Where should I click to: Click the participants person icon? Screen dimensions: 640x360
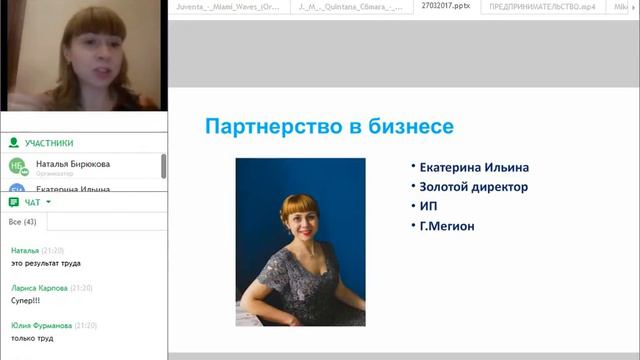tap(13, 142)
